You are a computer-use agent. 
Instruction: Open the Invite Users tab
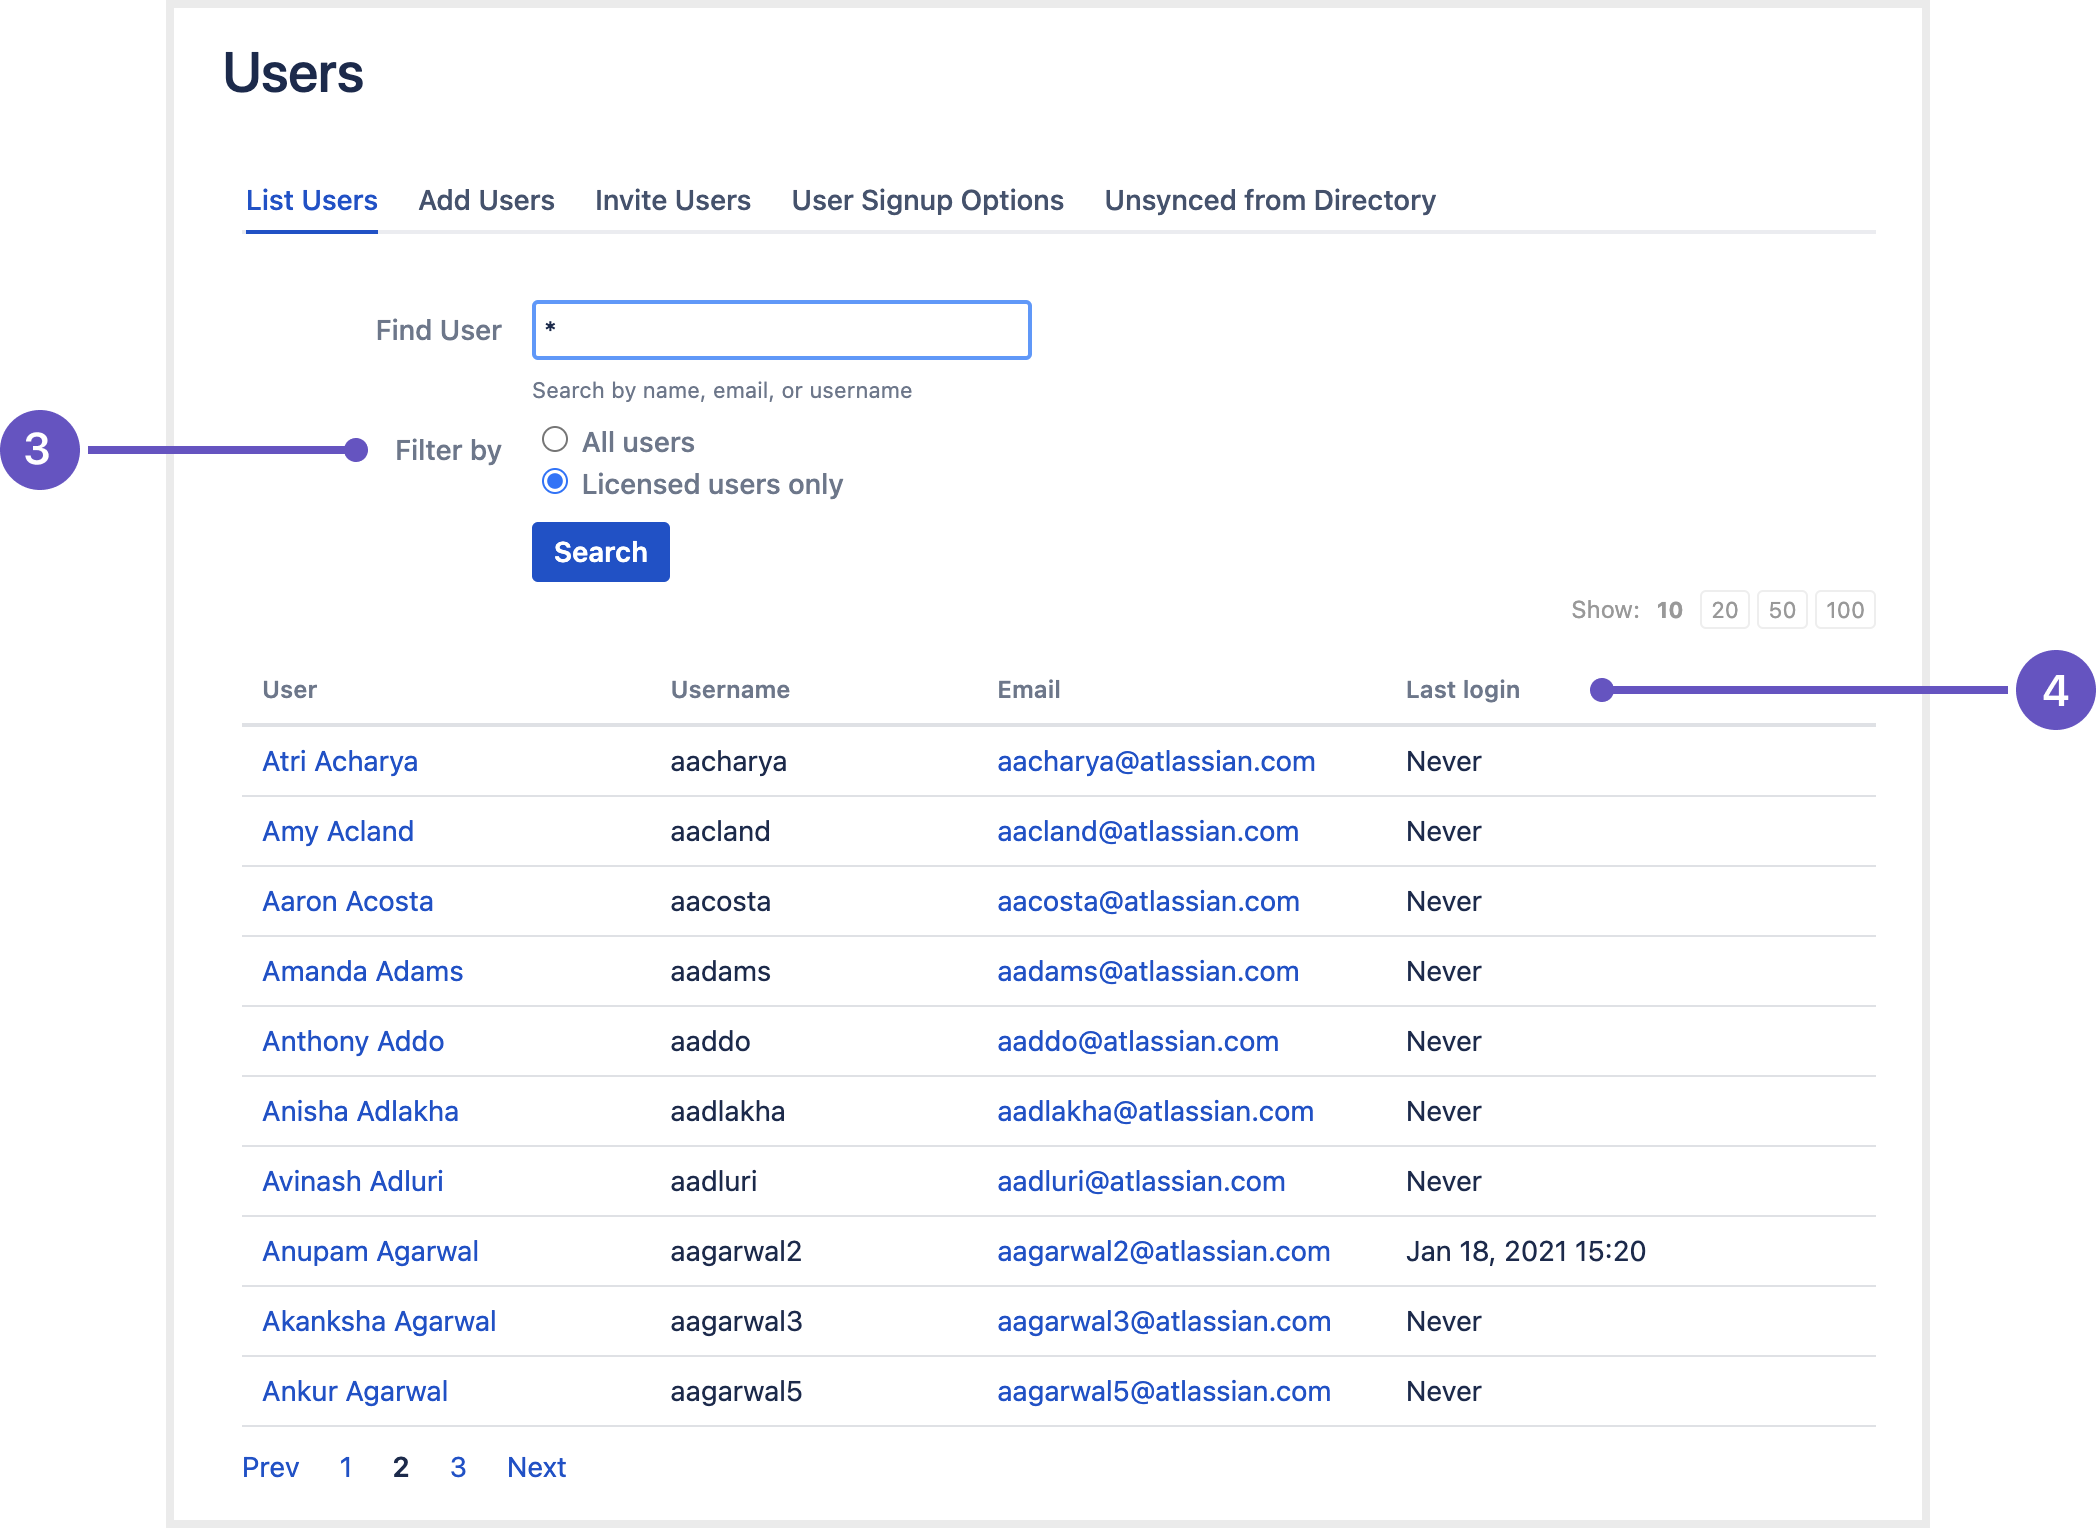[x=672, y=199]
